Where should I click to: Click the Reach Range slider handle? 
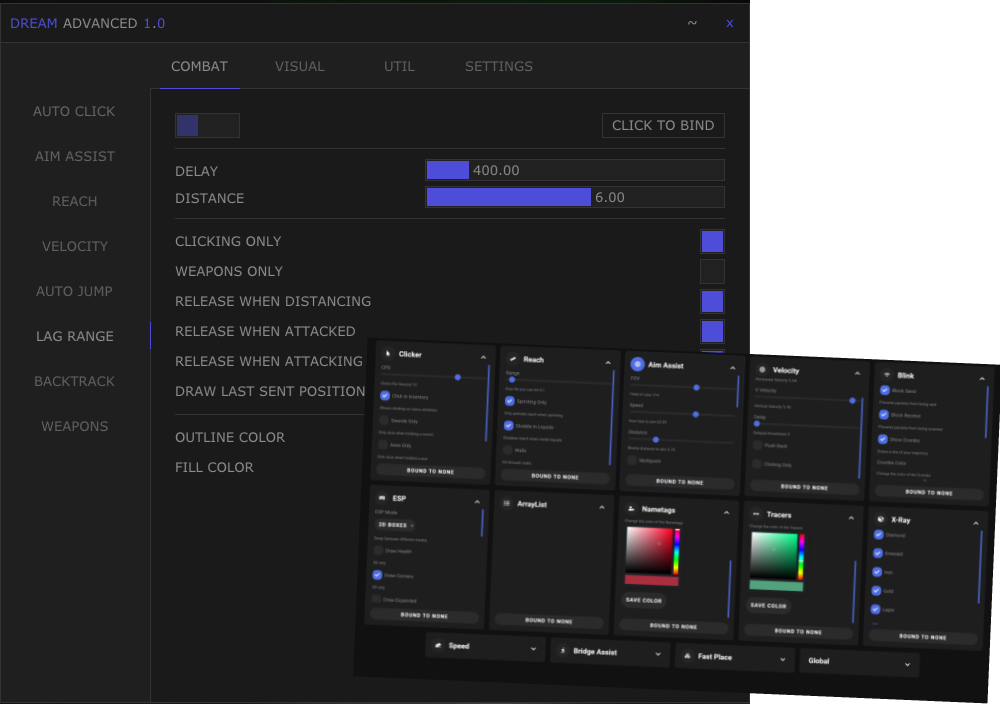511,379
